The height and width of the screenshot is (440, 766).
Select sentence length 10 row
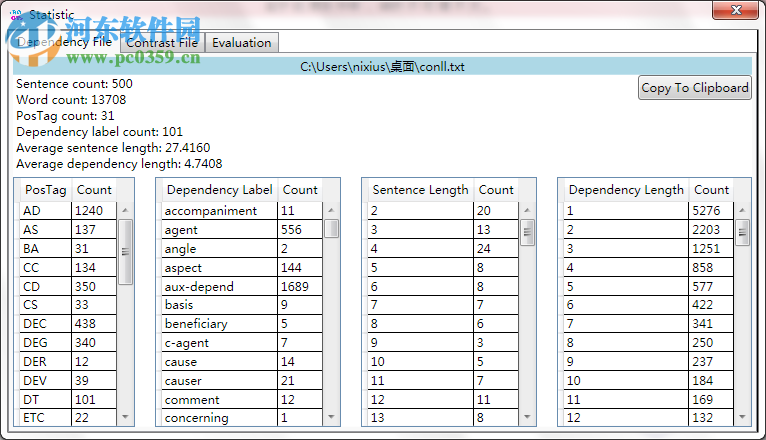pyautogui.click(x=443, y=362)
